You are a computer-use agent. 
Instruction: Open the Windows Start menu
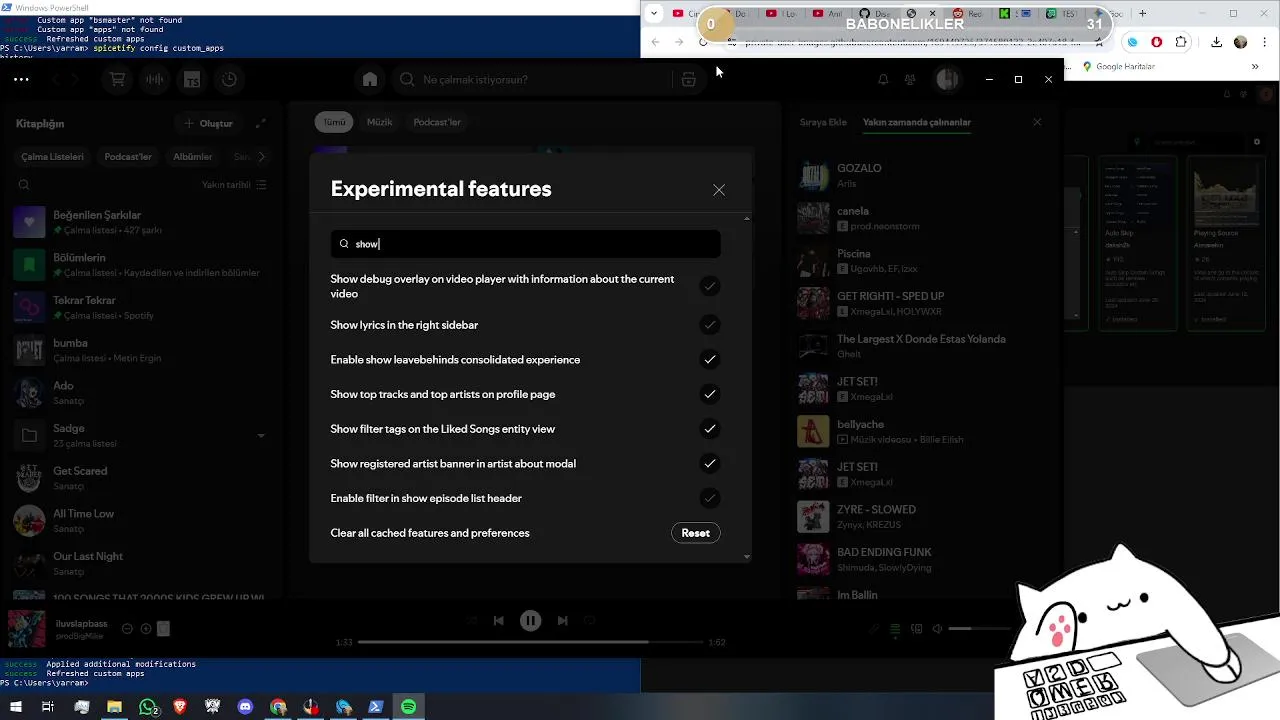click(x=16, y=707)
